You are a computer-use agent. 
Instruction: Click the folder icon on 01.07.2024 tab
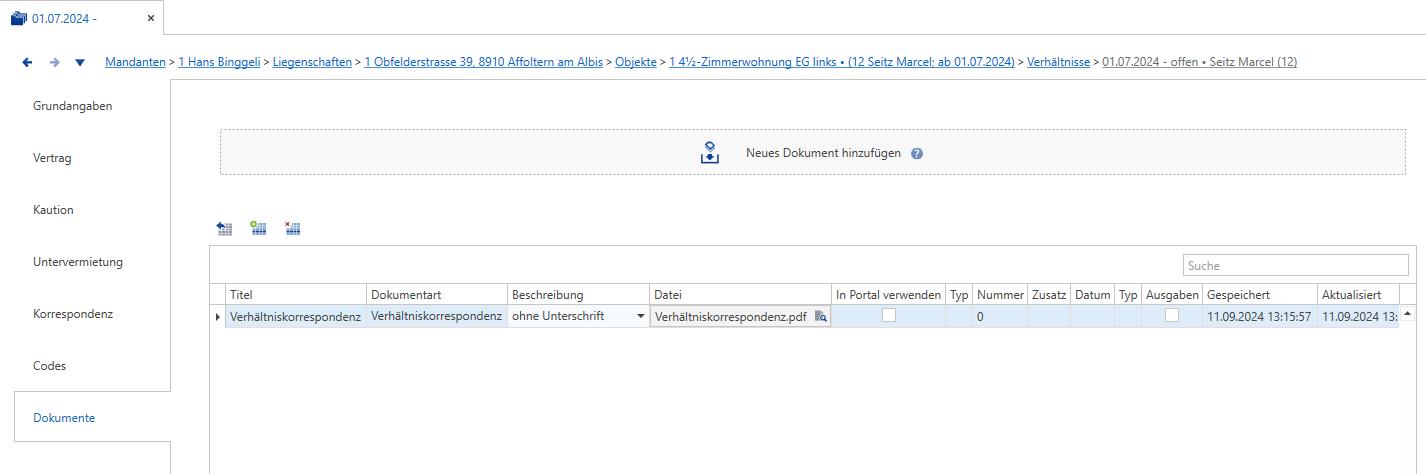click(18, 18)
